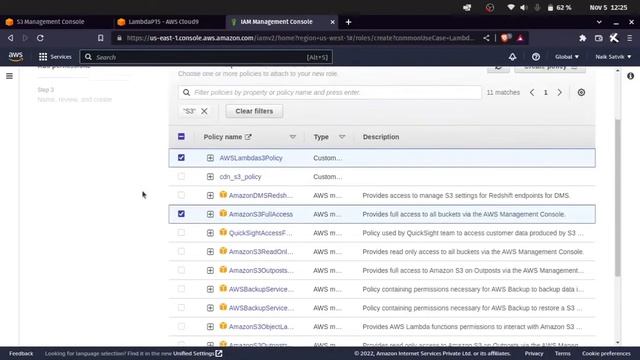
Task: Click the Clear filters button
Action: [254, 111]
